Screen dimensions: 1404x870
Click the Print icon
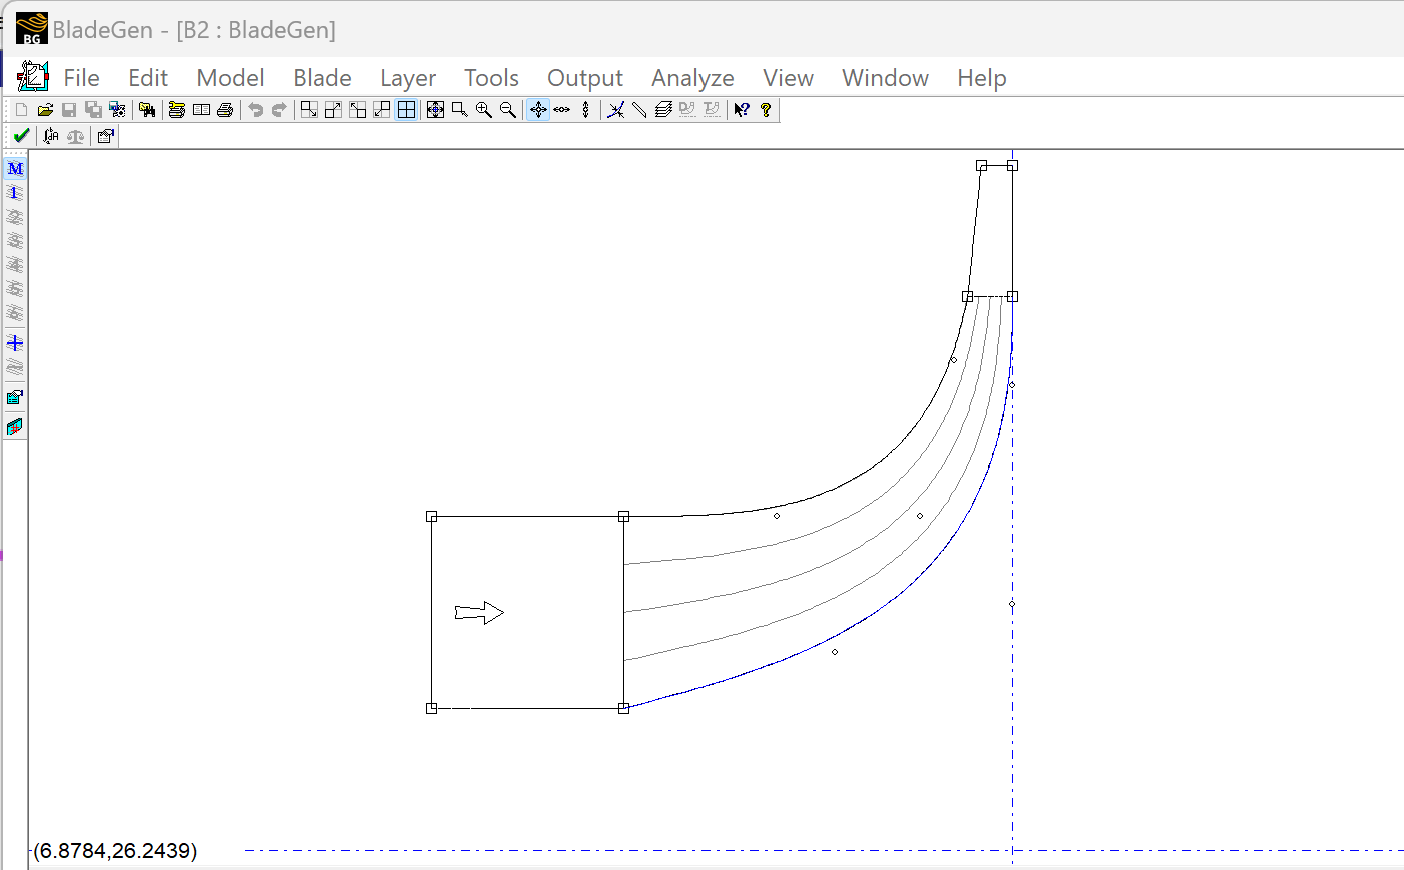tap(225, 110)
